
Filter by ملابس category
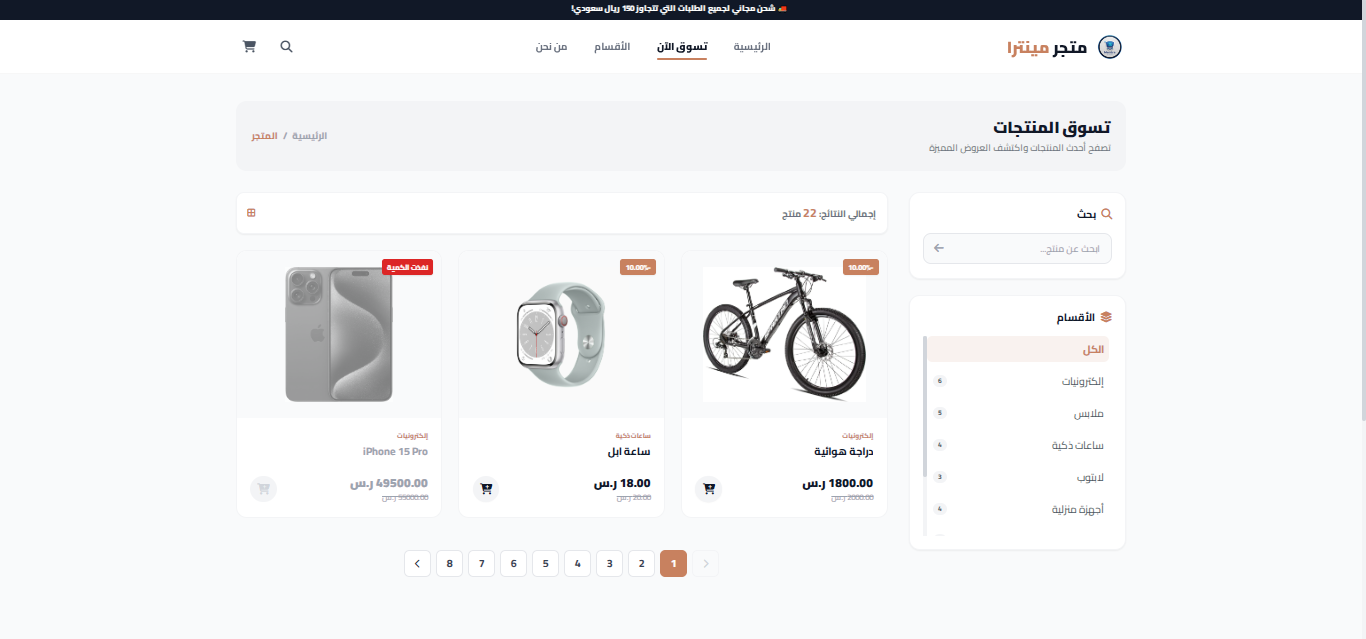(x=1018, y=413)
